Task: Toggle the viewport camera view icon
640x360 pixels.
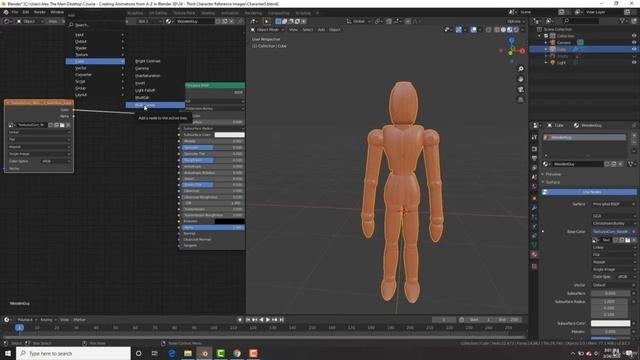Action: 520,89
